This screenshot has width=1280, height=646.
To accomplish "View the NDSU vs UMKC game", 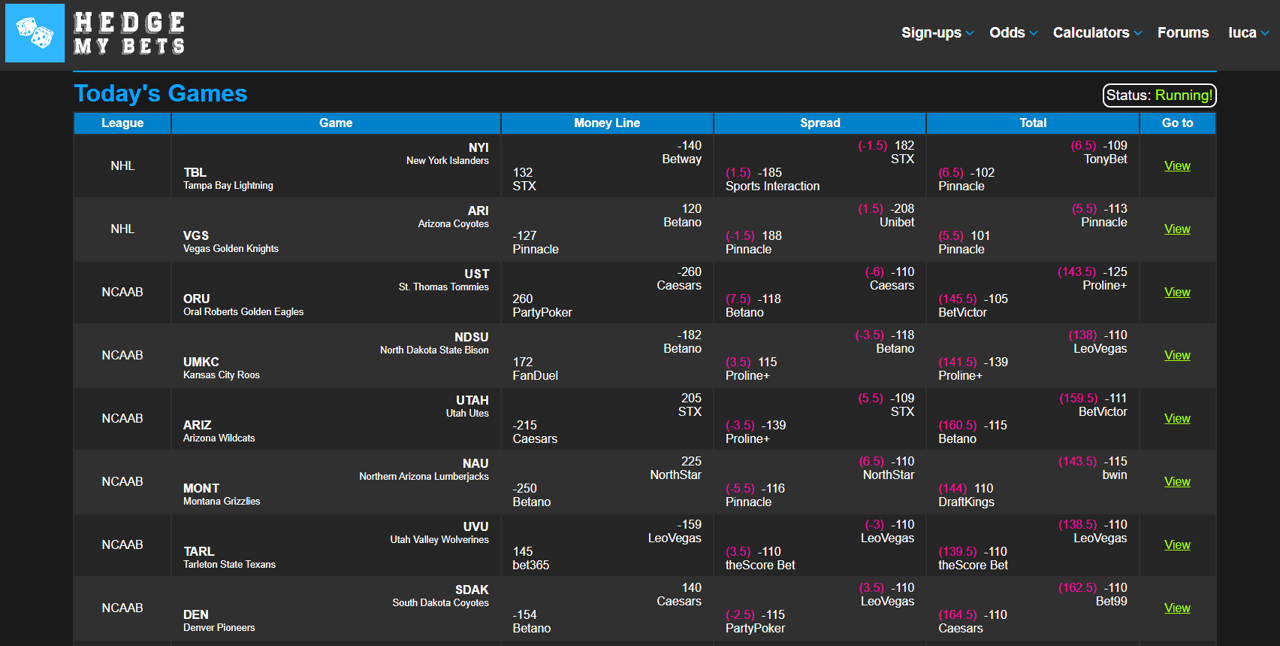I will click(x=1177, y=355).
